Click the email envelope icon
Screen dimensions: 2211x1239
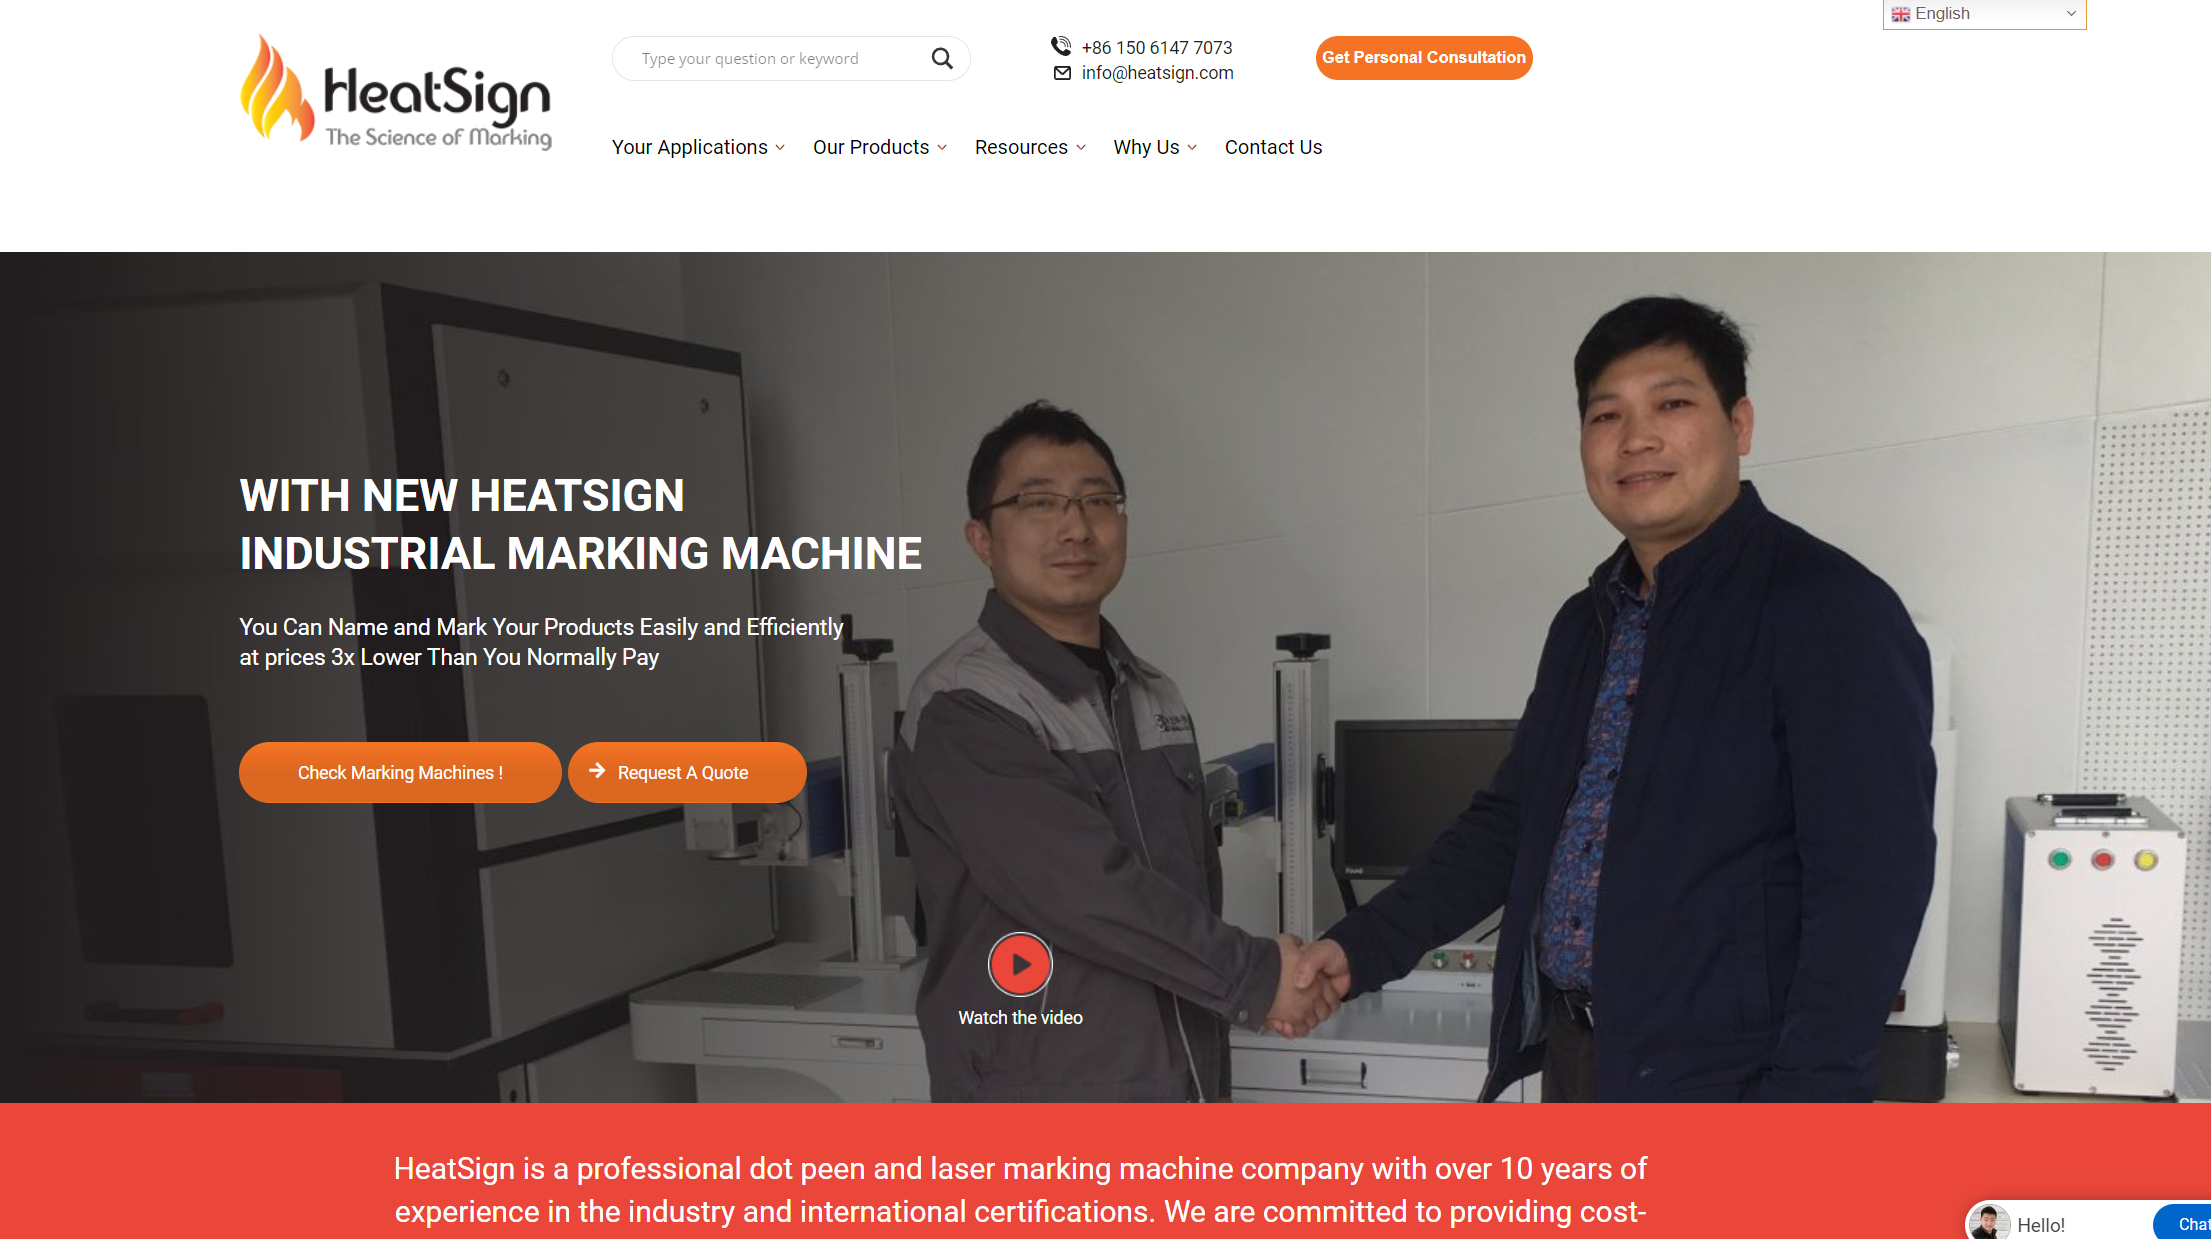pyautogui.click(x=1062, y=73)
